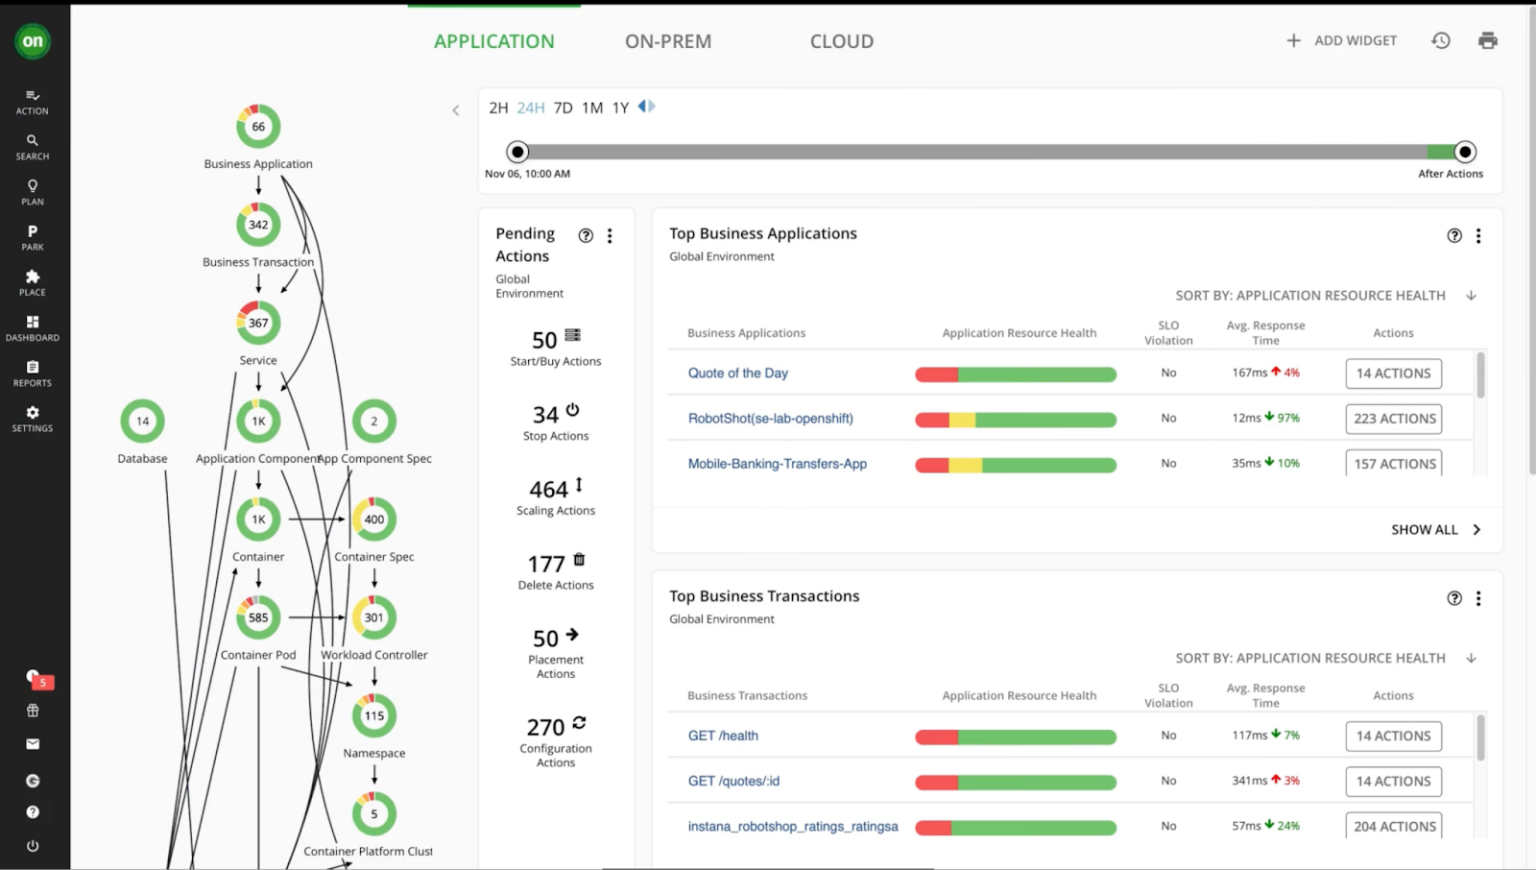Screen dimensions: 1536x870
Task: Select the 7D time range
Action: 562,107
